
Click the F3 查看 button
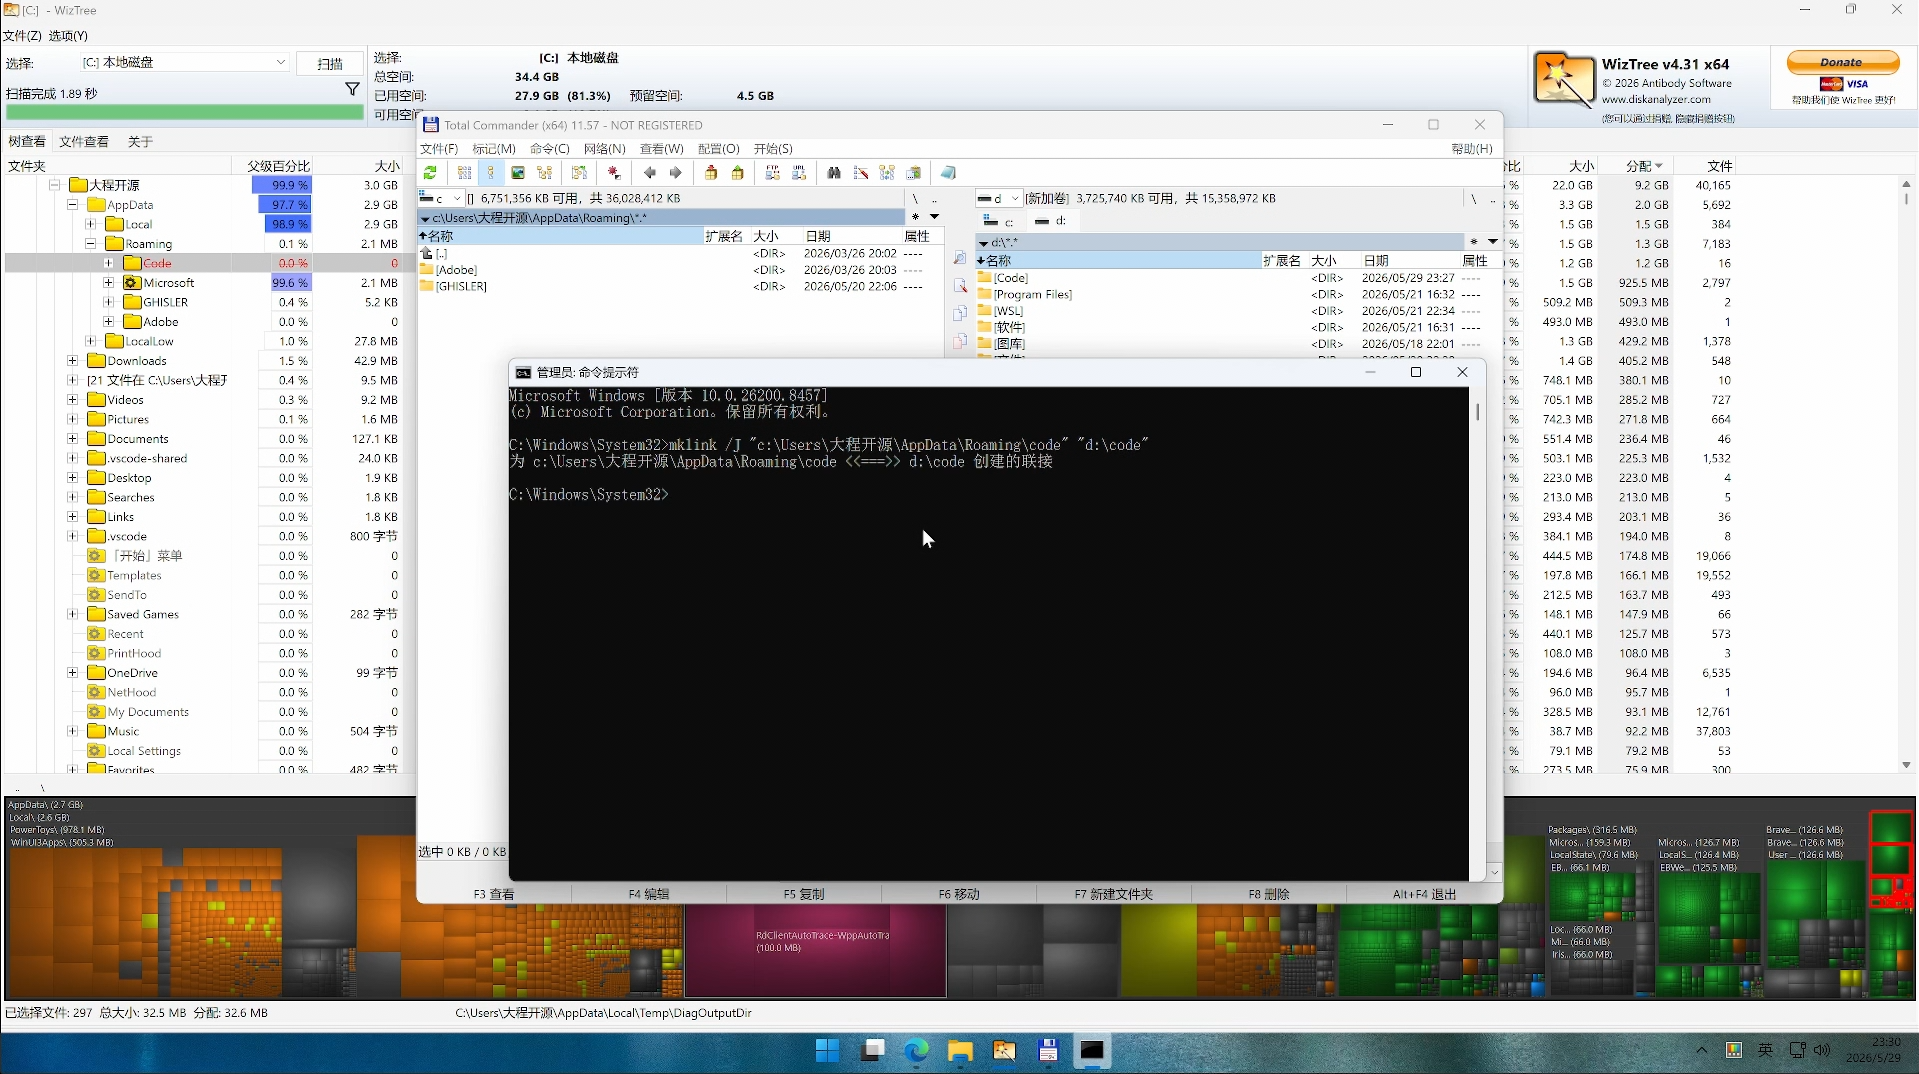tap(494, 894)
